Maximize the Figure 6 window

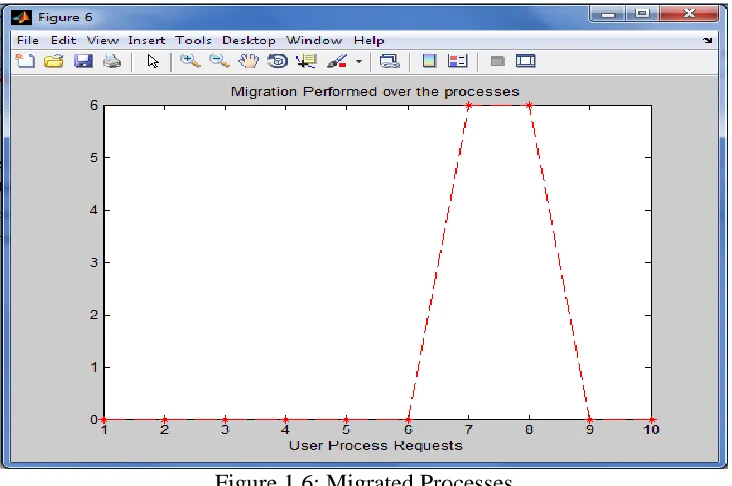(642, 14)
